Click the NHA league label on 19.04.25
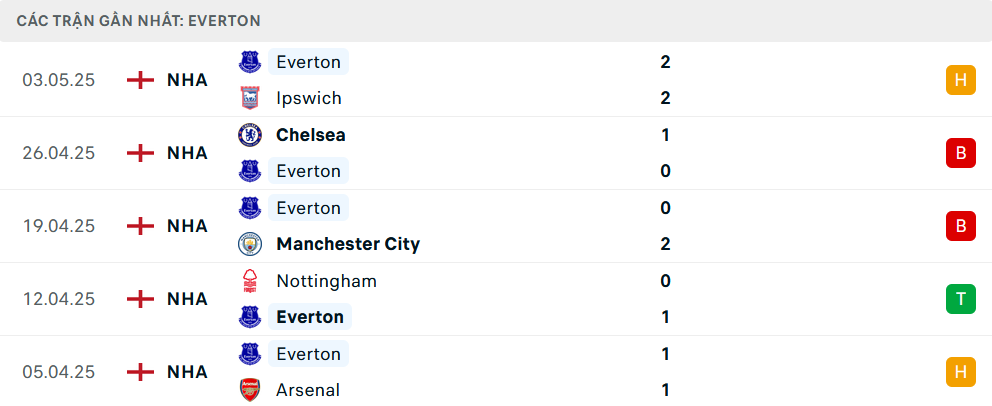Image resolution: width=992 pixels, height=406 pixels. tap(187, 226)
